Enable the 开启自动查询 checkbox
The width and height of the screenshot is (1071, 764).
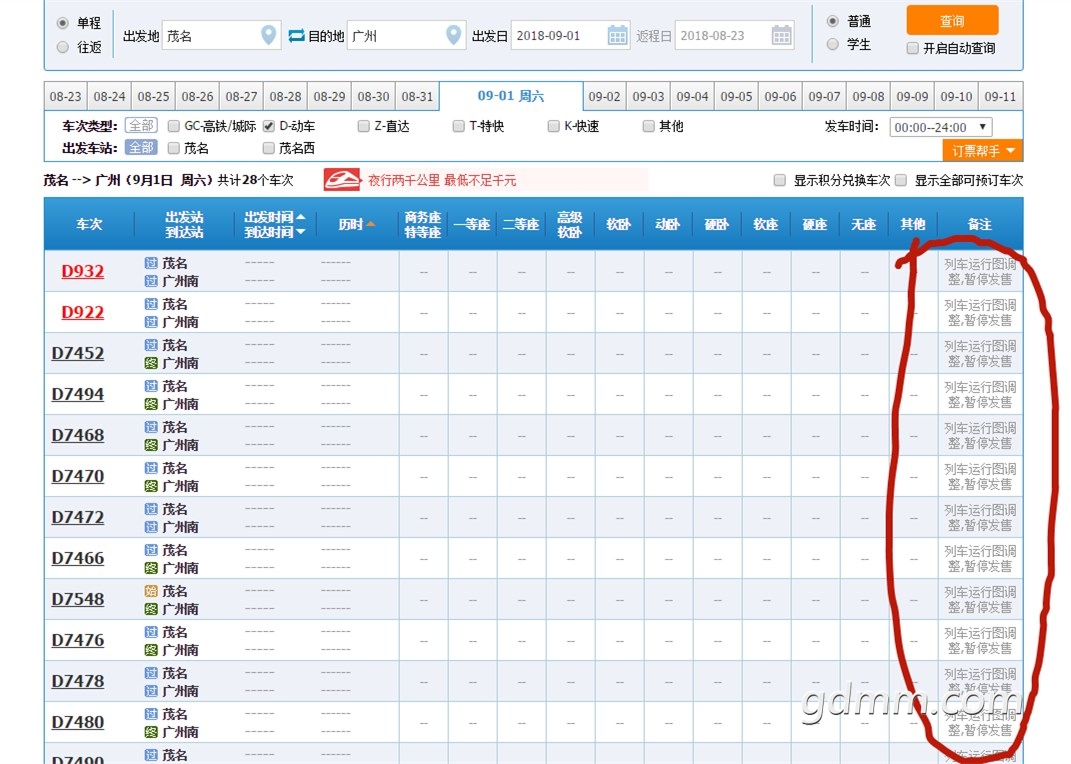(913, 48)
